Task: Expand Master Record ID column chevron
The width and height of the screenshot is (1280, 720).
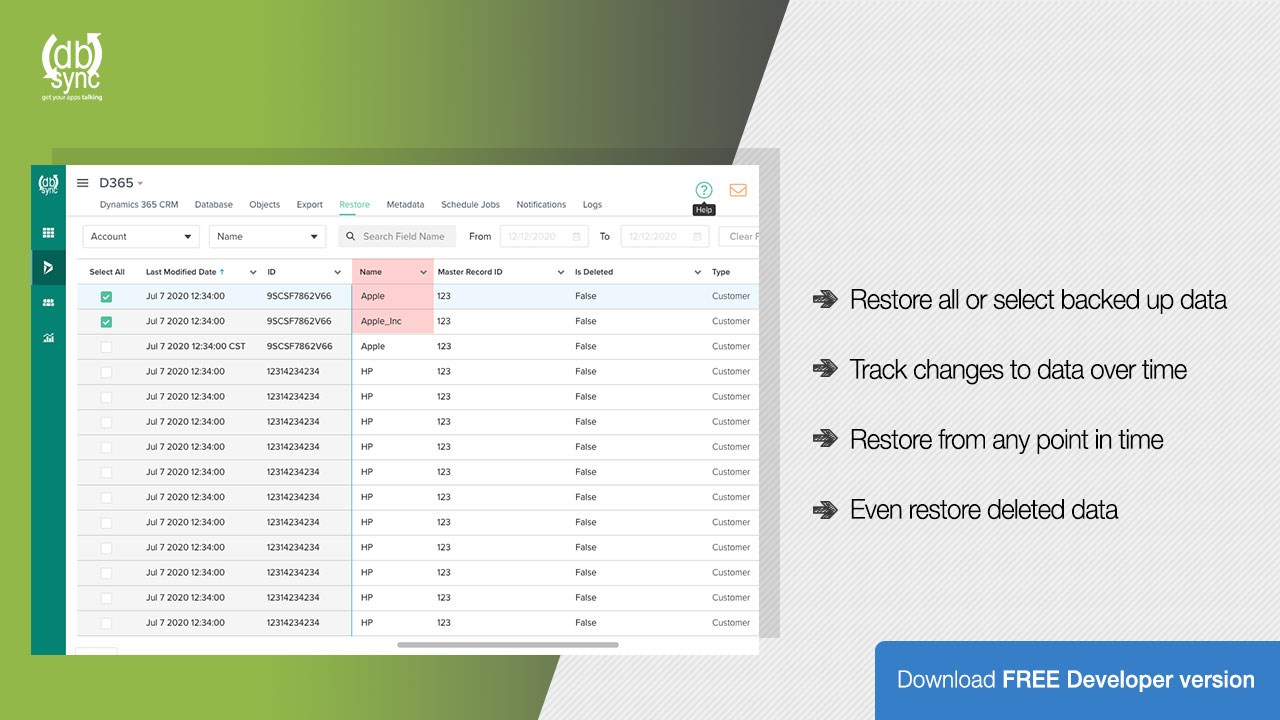Action: click(560, 272)
